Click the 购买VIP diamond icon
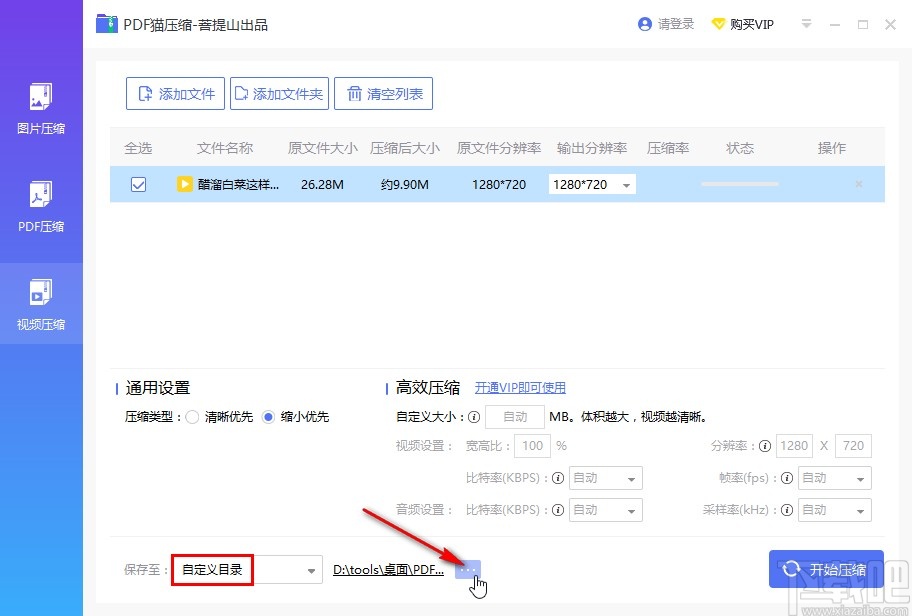 (x=719, y=24)
